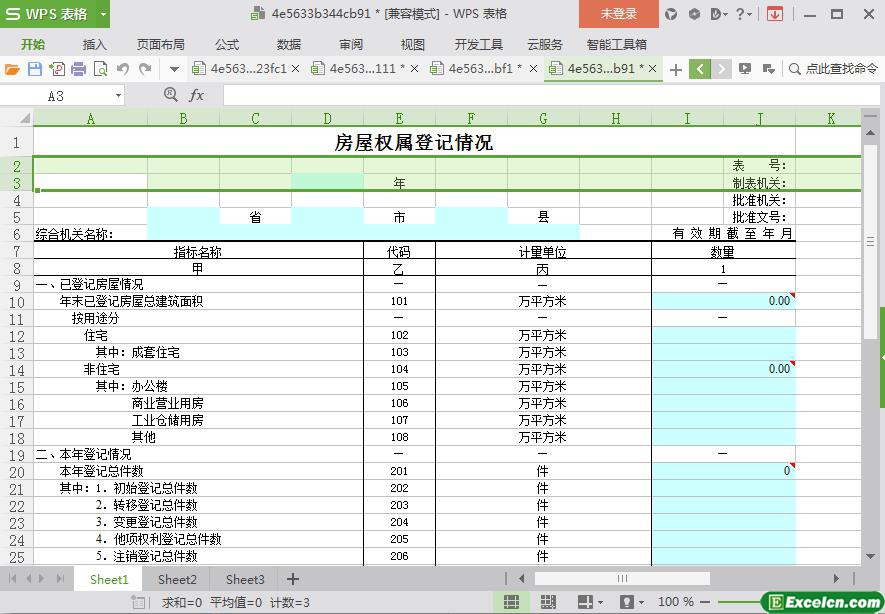This screenshot has height=614, width=885.
Task: Expand the Name Box dropdown arrow
Action: click(x=118, y=95)
